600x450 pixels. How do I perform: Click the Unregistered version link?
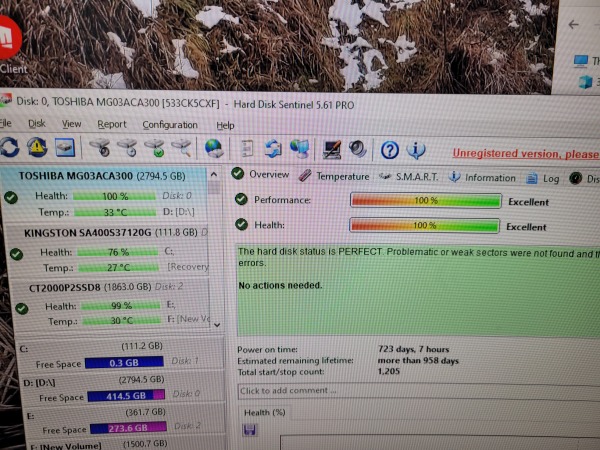(526, 154)
